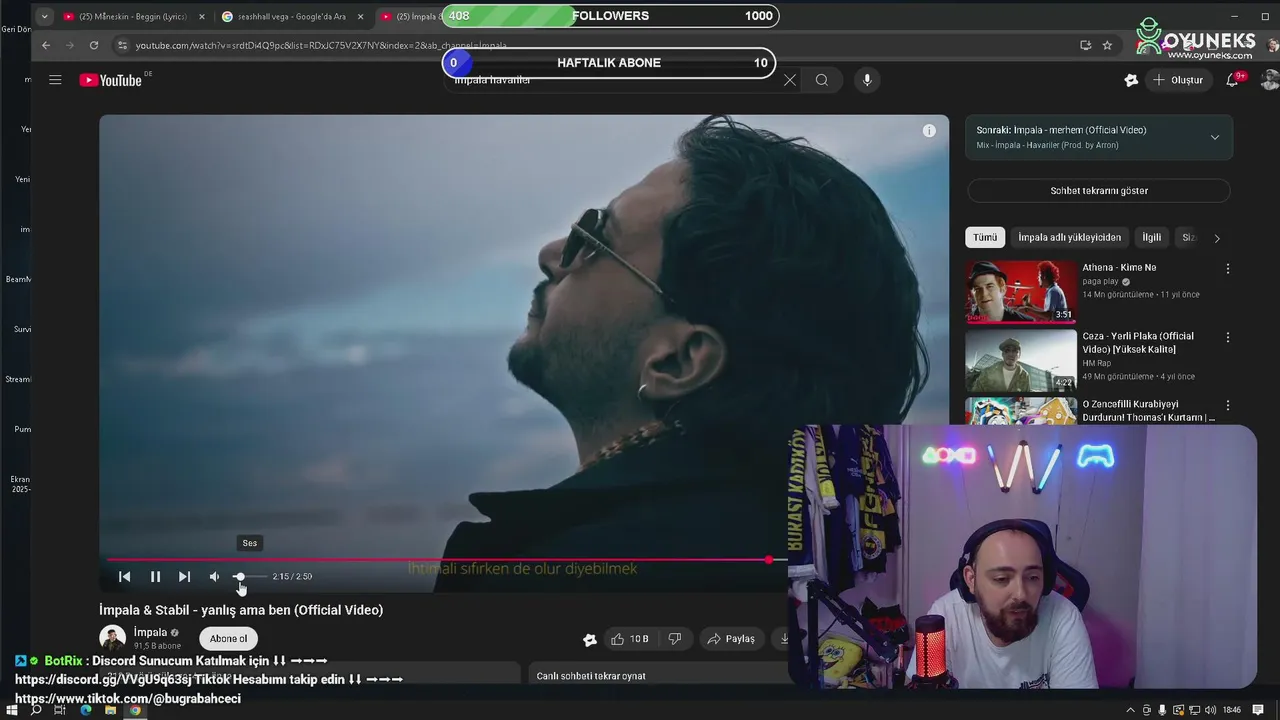Advance the filter chips with right arrow
Screen dimensions: 1280x720
[x=1217, y=238]
